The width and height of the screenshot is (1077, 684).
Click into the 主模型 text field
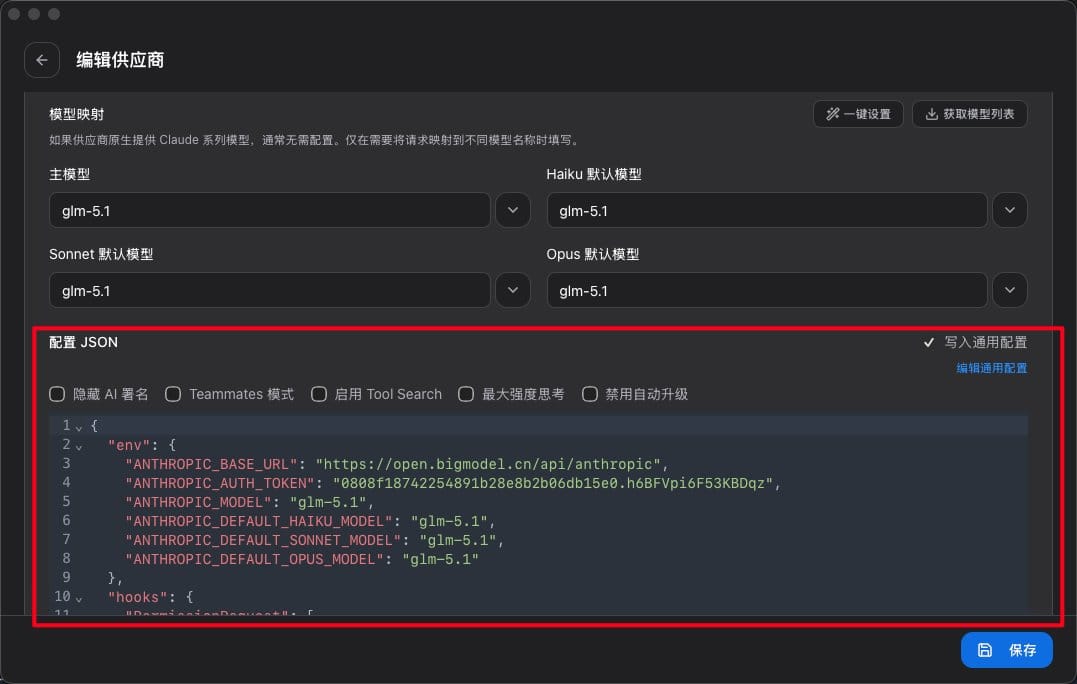(x=270, y=210)
